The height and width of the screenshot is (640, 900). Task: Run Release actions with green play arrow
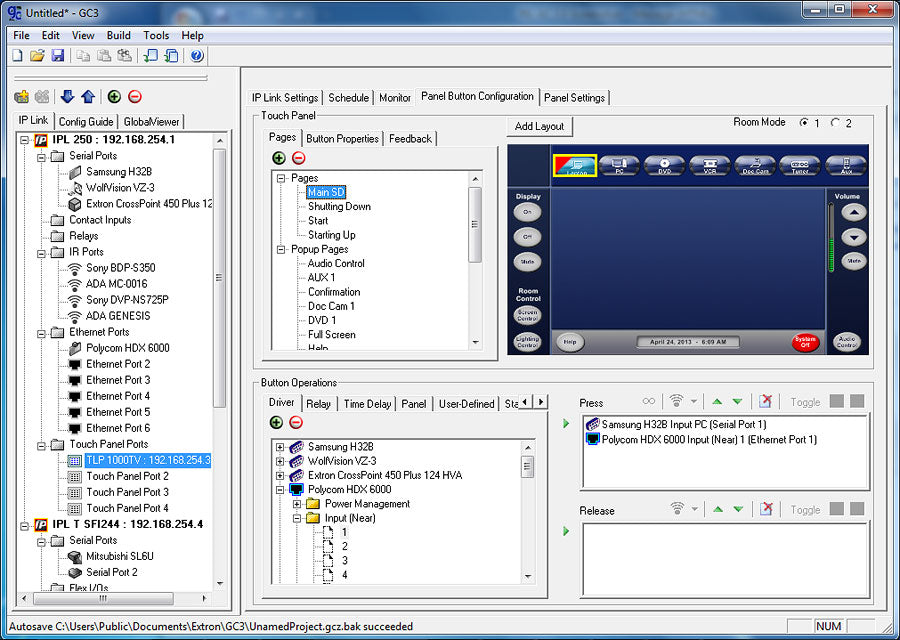(x=567, y=531)
